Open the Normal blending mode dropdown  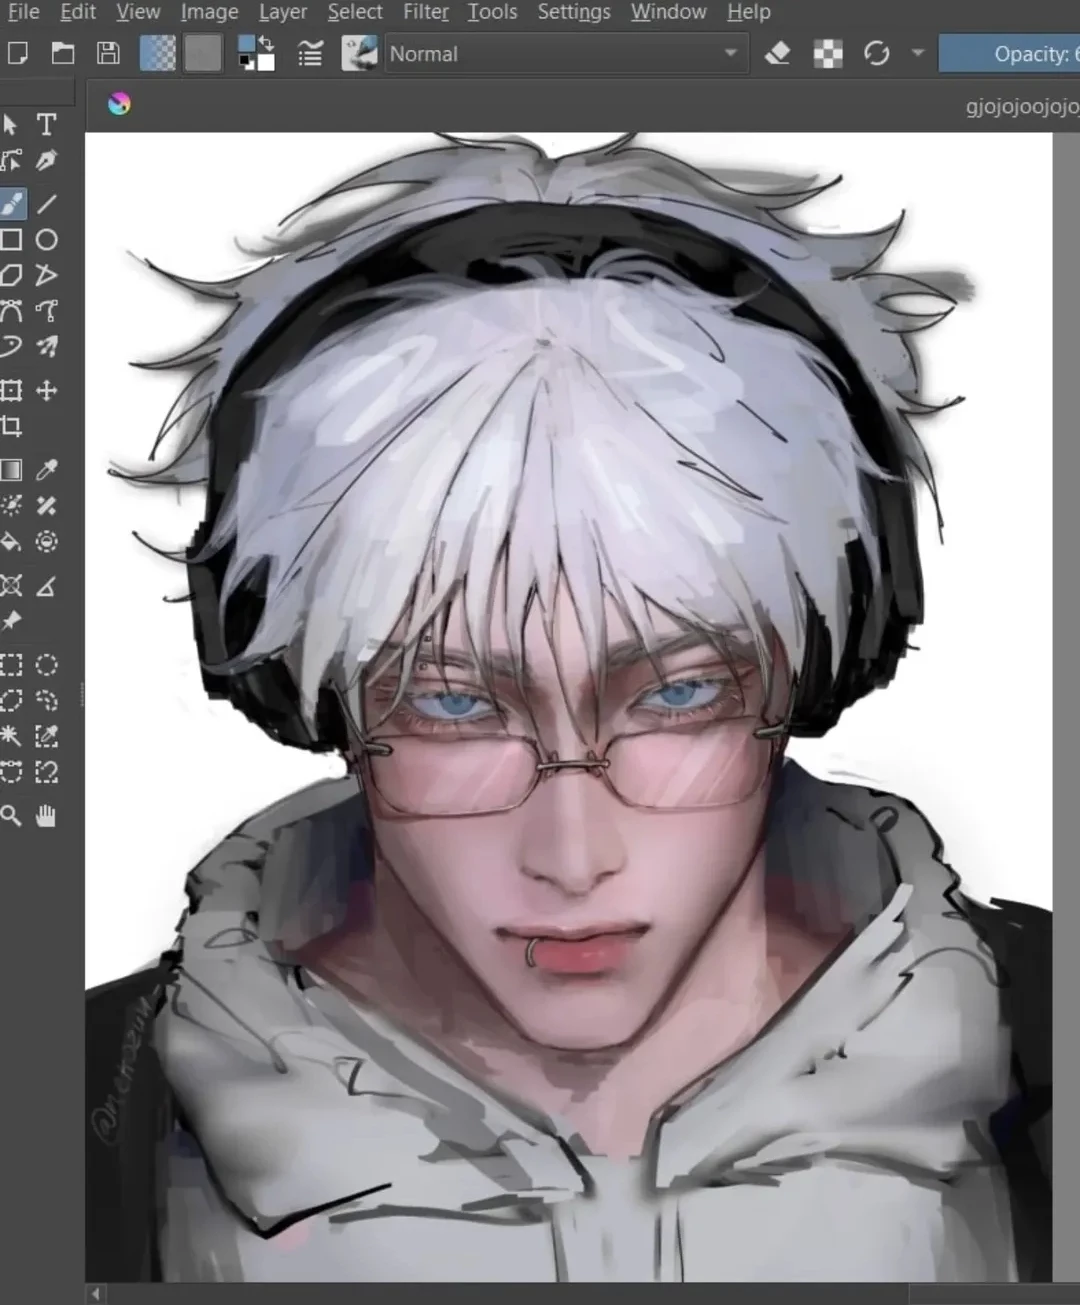tap(565, 54)
